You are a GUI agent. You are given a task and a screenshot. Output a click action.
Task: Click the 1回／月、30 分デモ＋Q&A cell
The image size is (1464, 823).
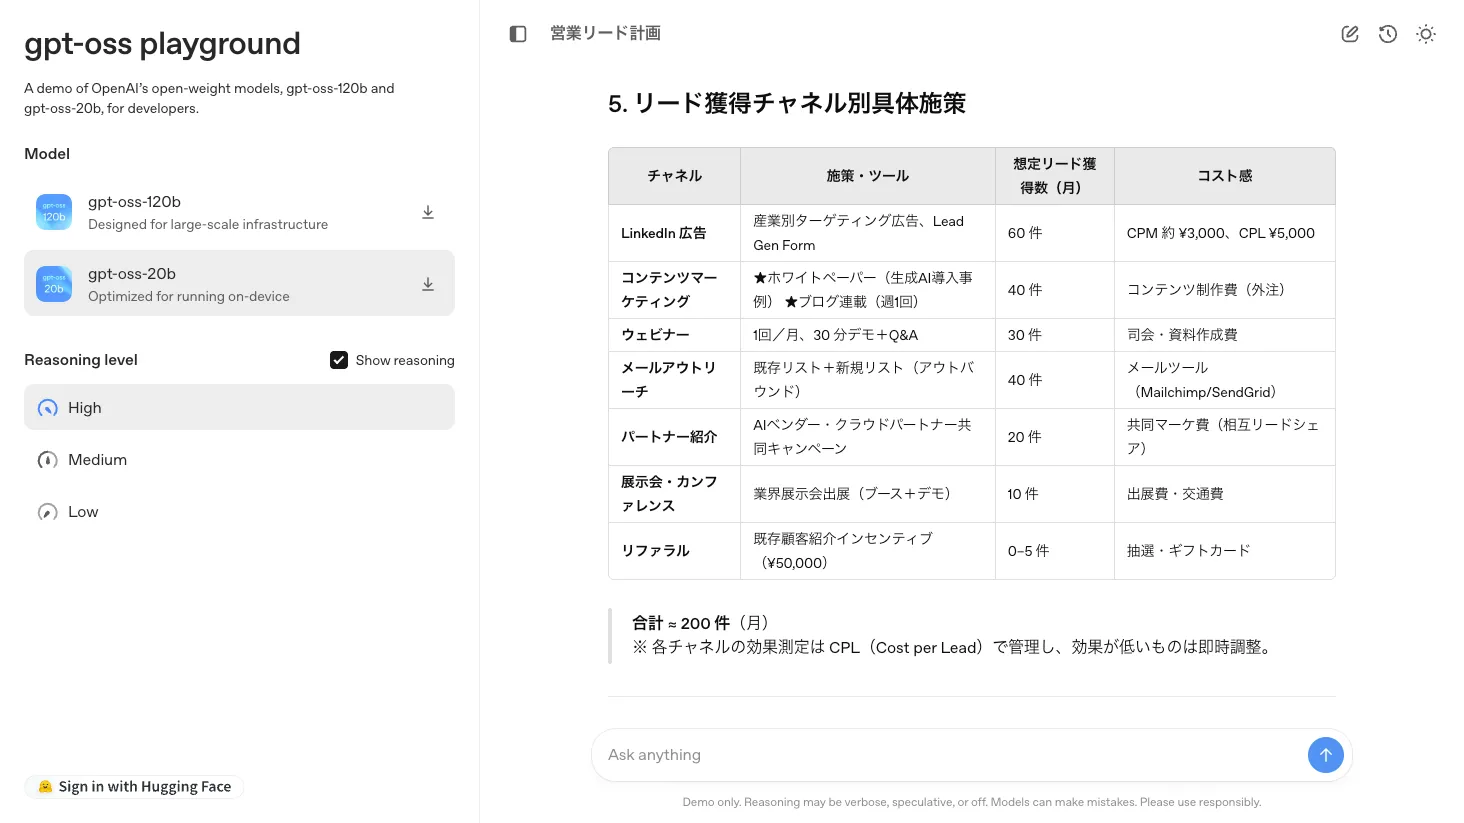tap(868, 335)
